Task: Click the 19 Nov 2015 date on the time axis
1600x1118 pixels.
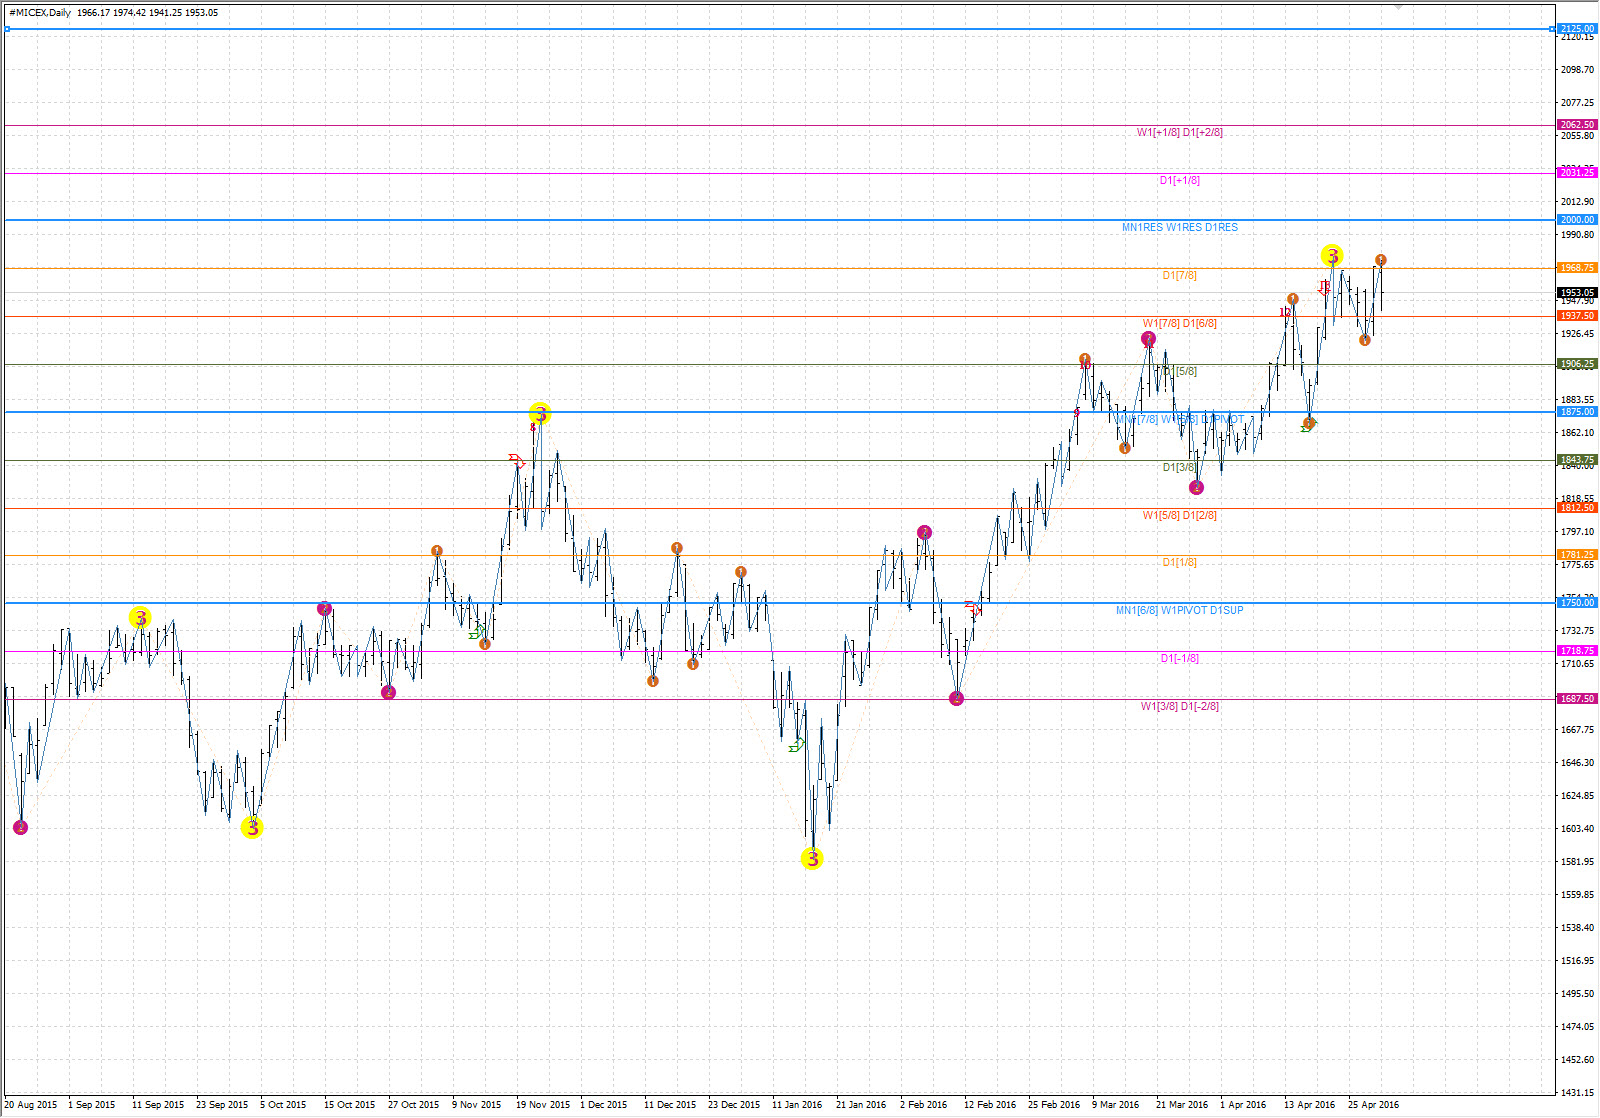Action: coord(543,1105)
